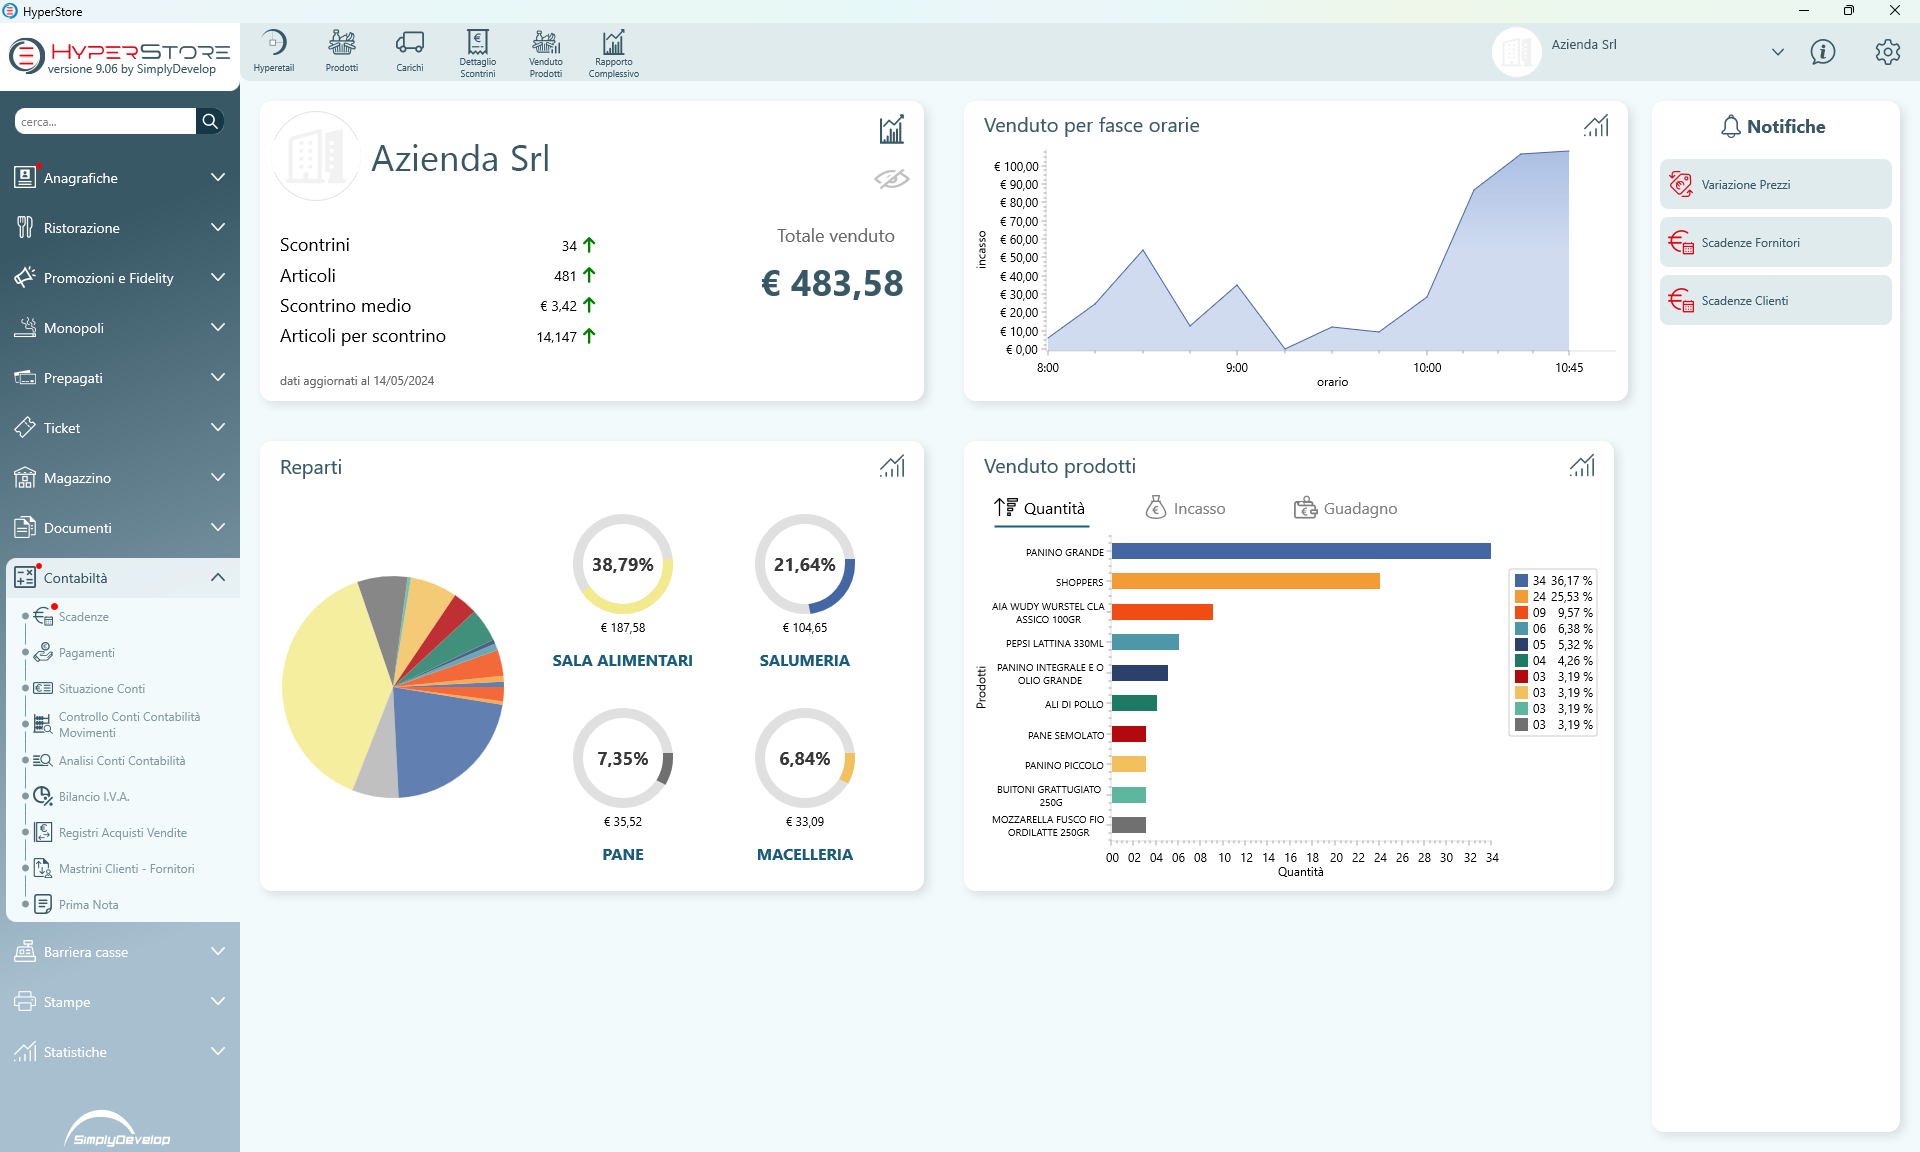This screenshot has width=1920, height=1152.
Task: Collapse the Contabilità sidebar section
Action: [x=217, y=578]
